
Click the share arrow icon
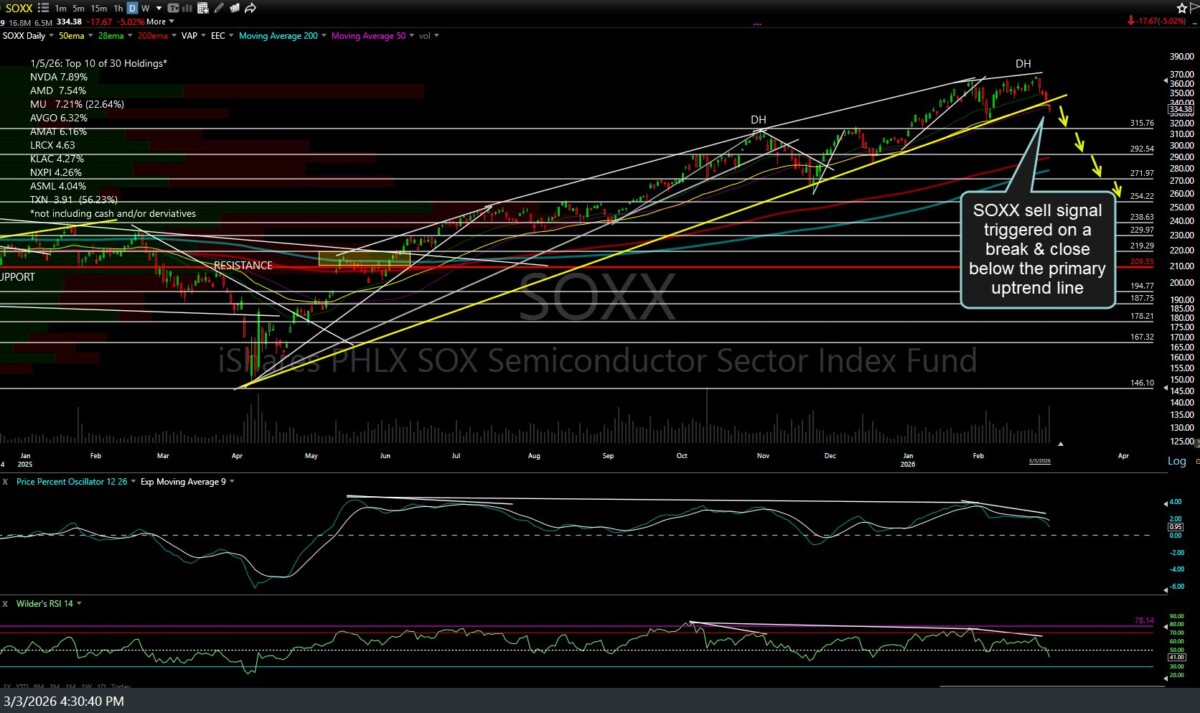(x=251, y=8)
